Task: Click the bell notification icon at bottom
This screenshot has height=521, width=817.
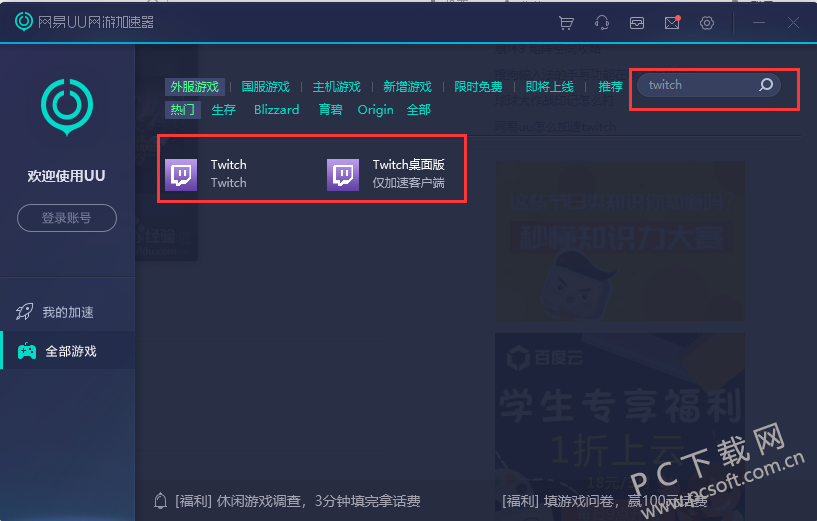Action: pos(160,500)
